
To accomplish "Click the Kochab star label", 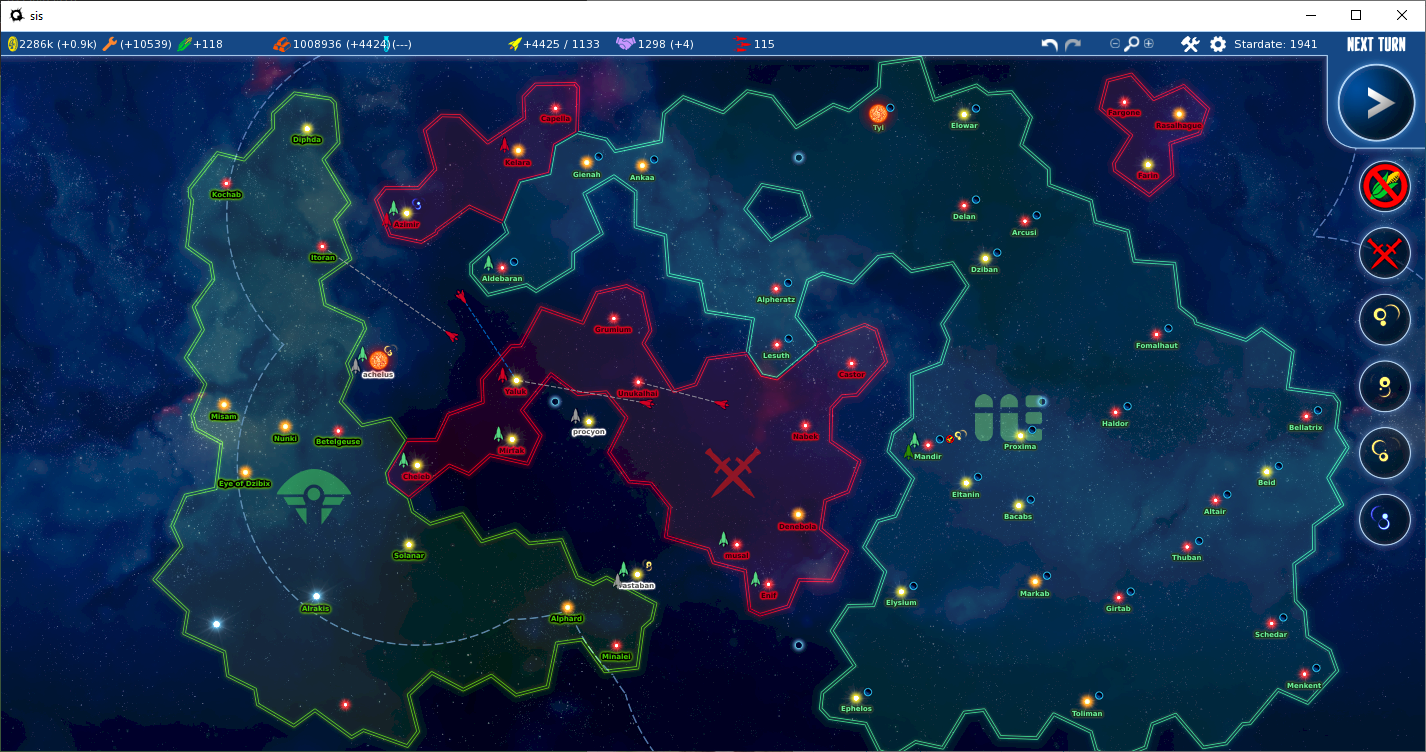I will tap(226, 194).
